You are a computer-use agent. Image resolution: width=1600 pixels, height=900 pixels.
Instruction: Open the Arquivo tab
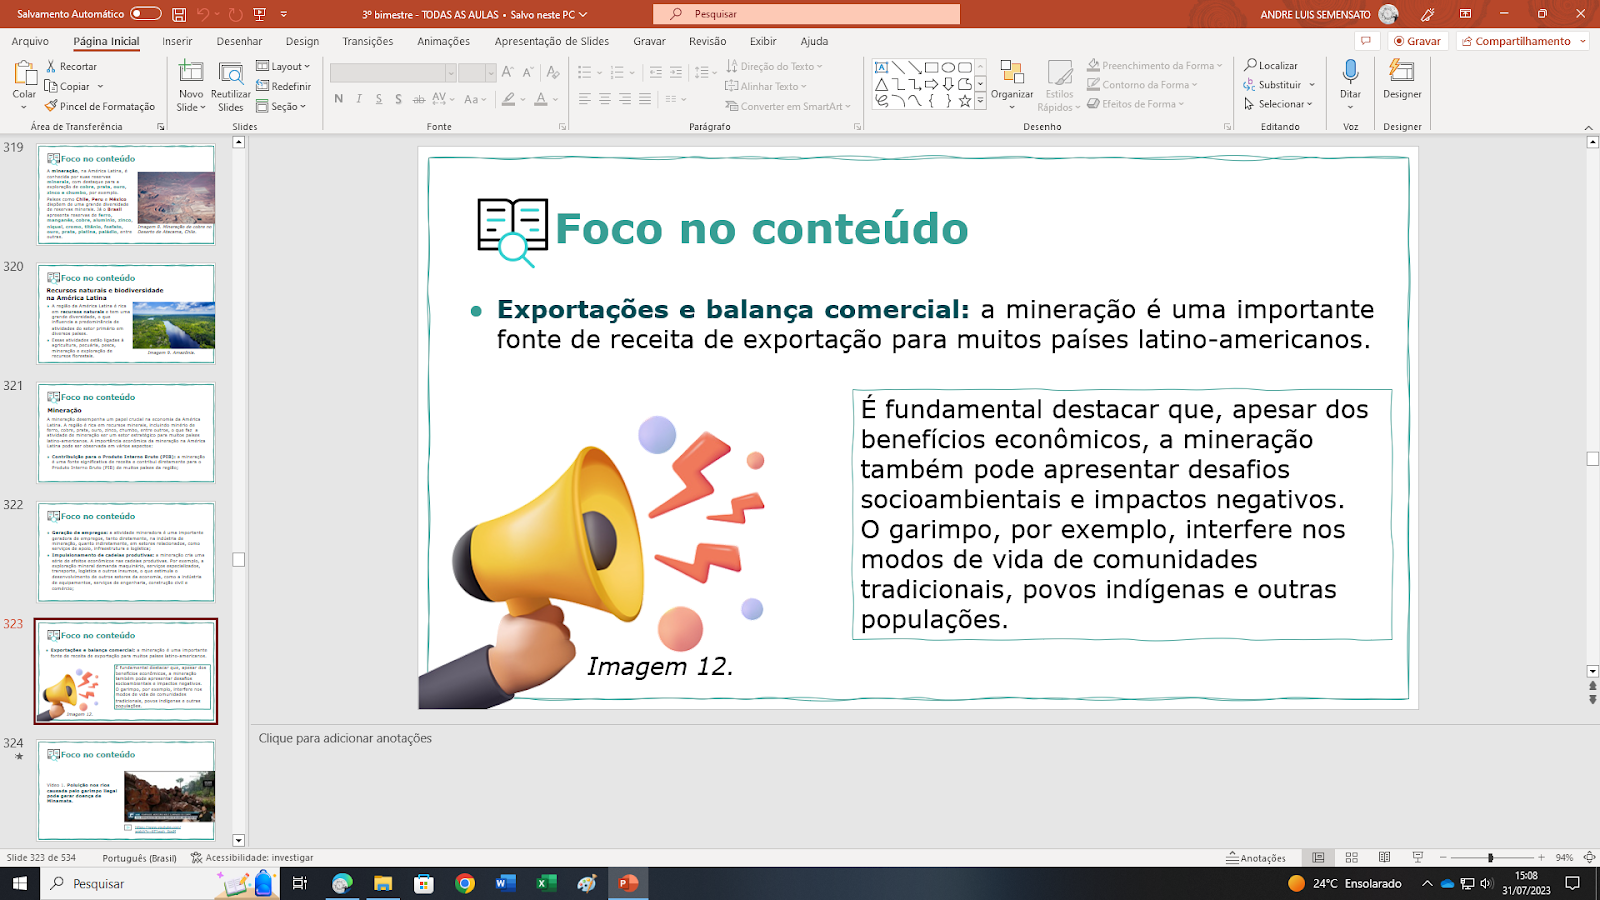click(30, 41)
